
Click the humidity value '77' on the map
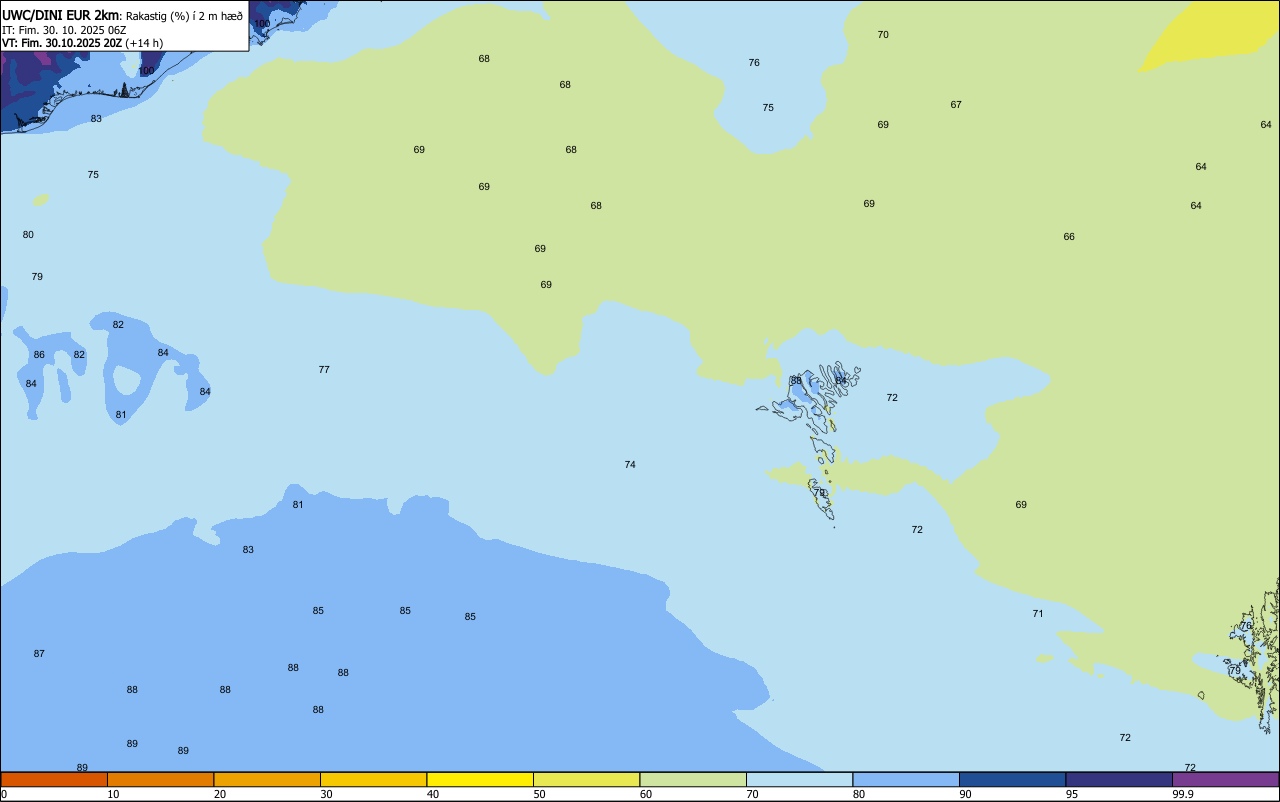324,369
